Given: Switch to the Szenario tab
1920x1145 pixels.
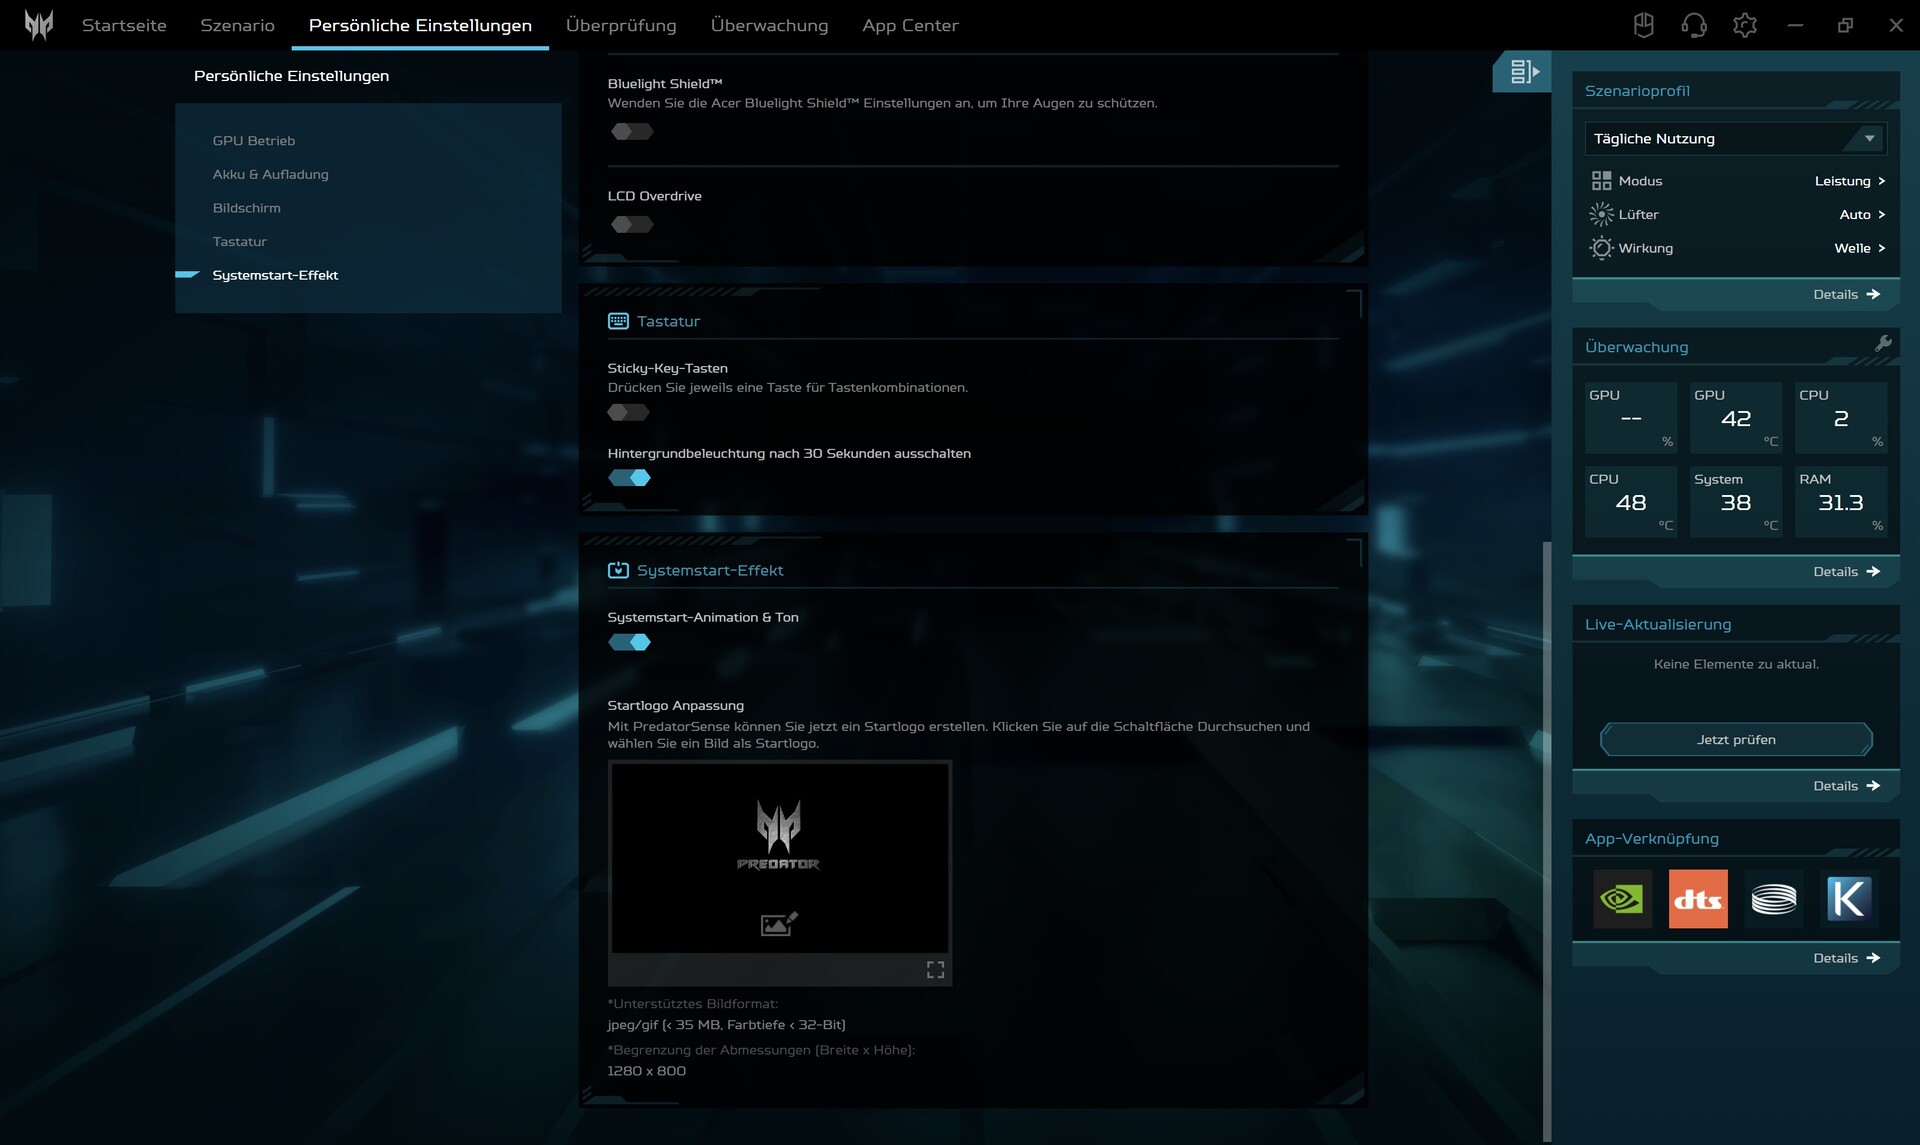Looking at the screenshot, I should 237,26.
